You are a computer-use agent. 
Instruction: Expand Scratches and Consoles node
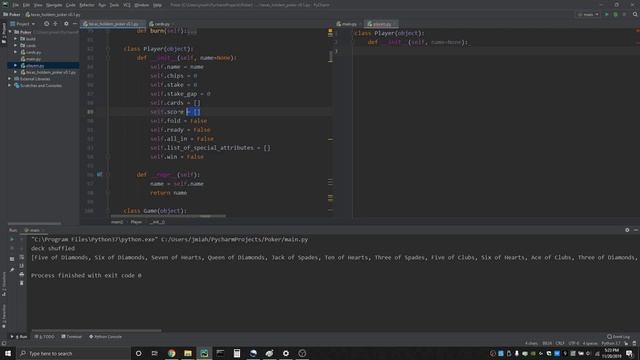[x=9, y=85]
